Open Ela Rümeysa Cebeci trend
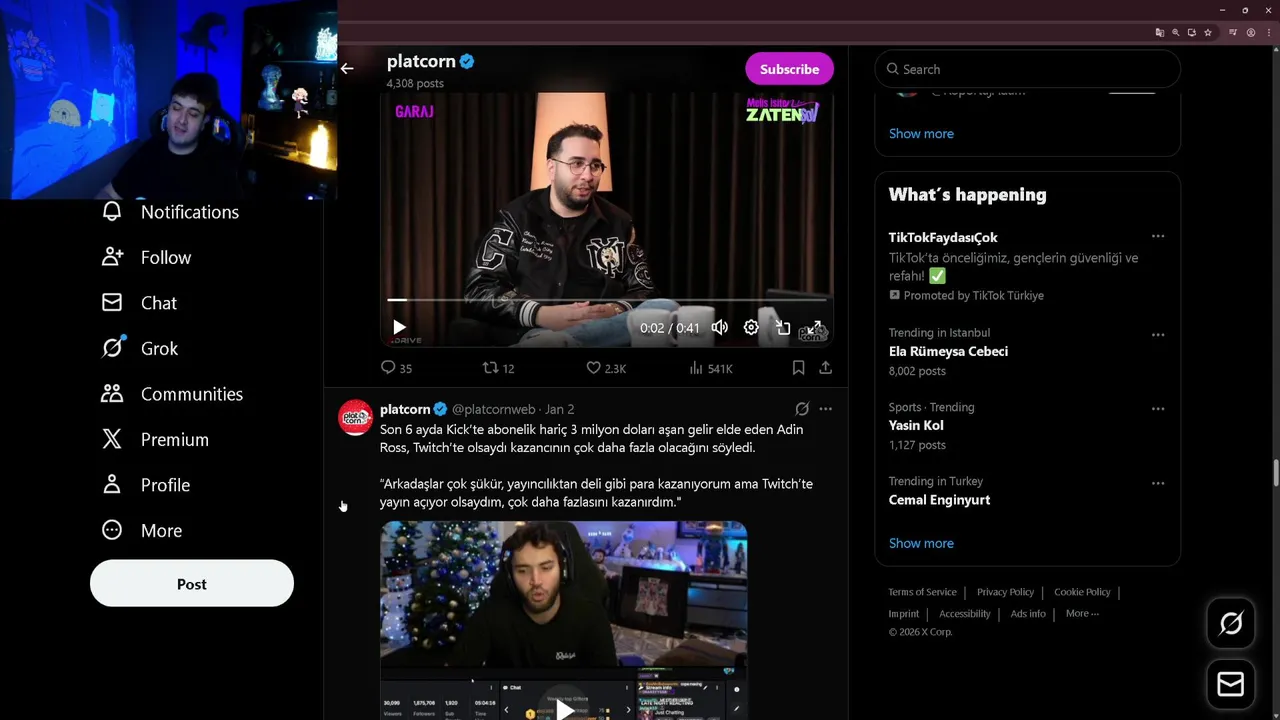Image resolution: width=1280 pixels, height=720 pixels. tap(948, 351)
